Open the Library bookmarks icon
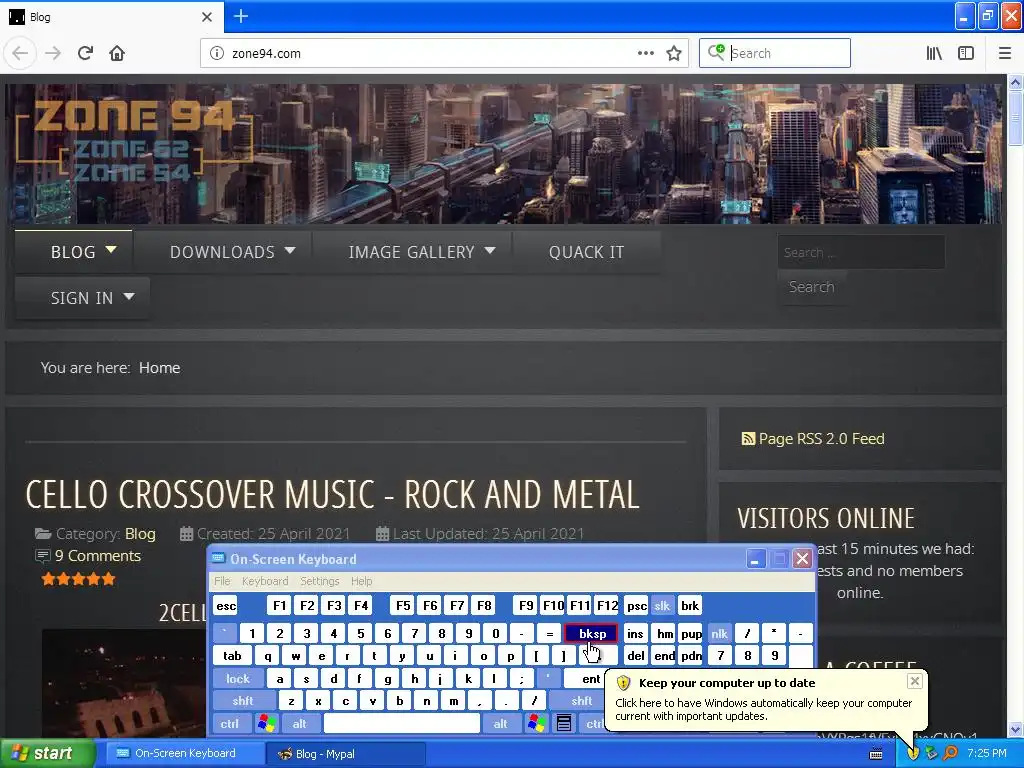 coord(934,53)
